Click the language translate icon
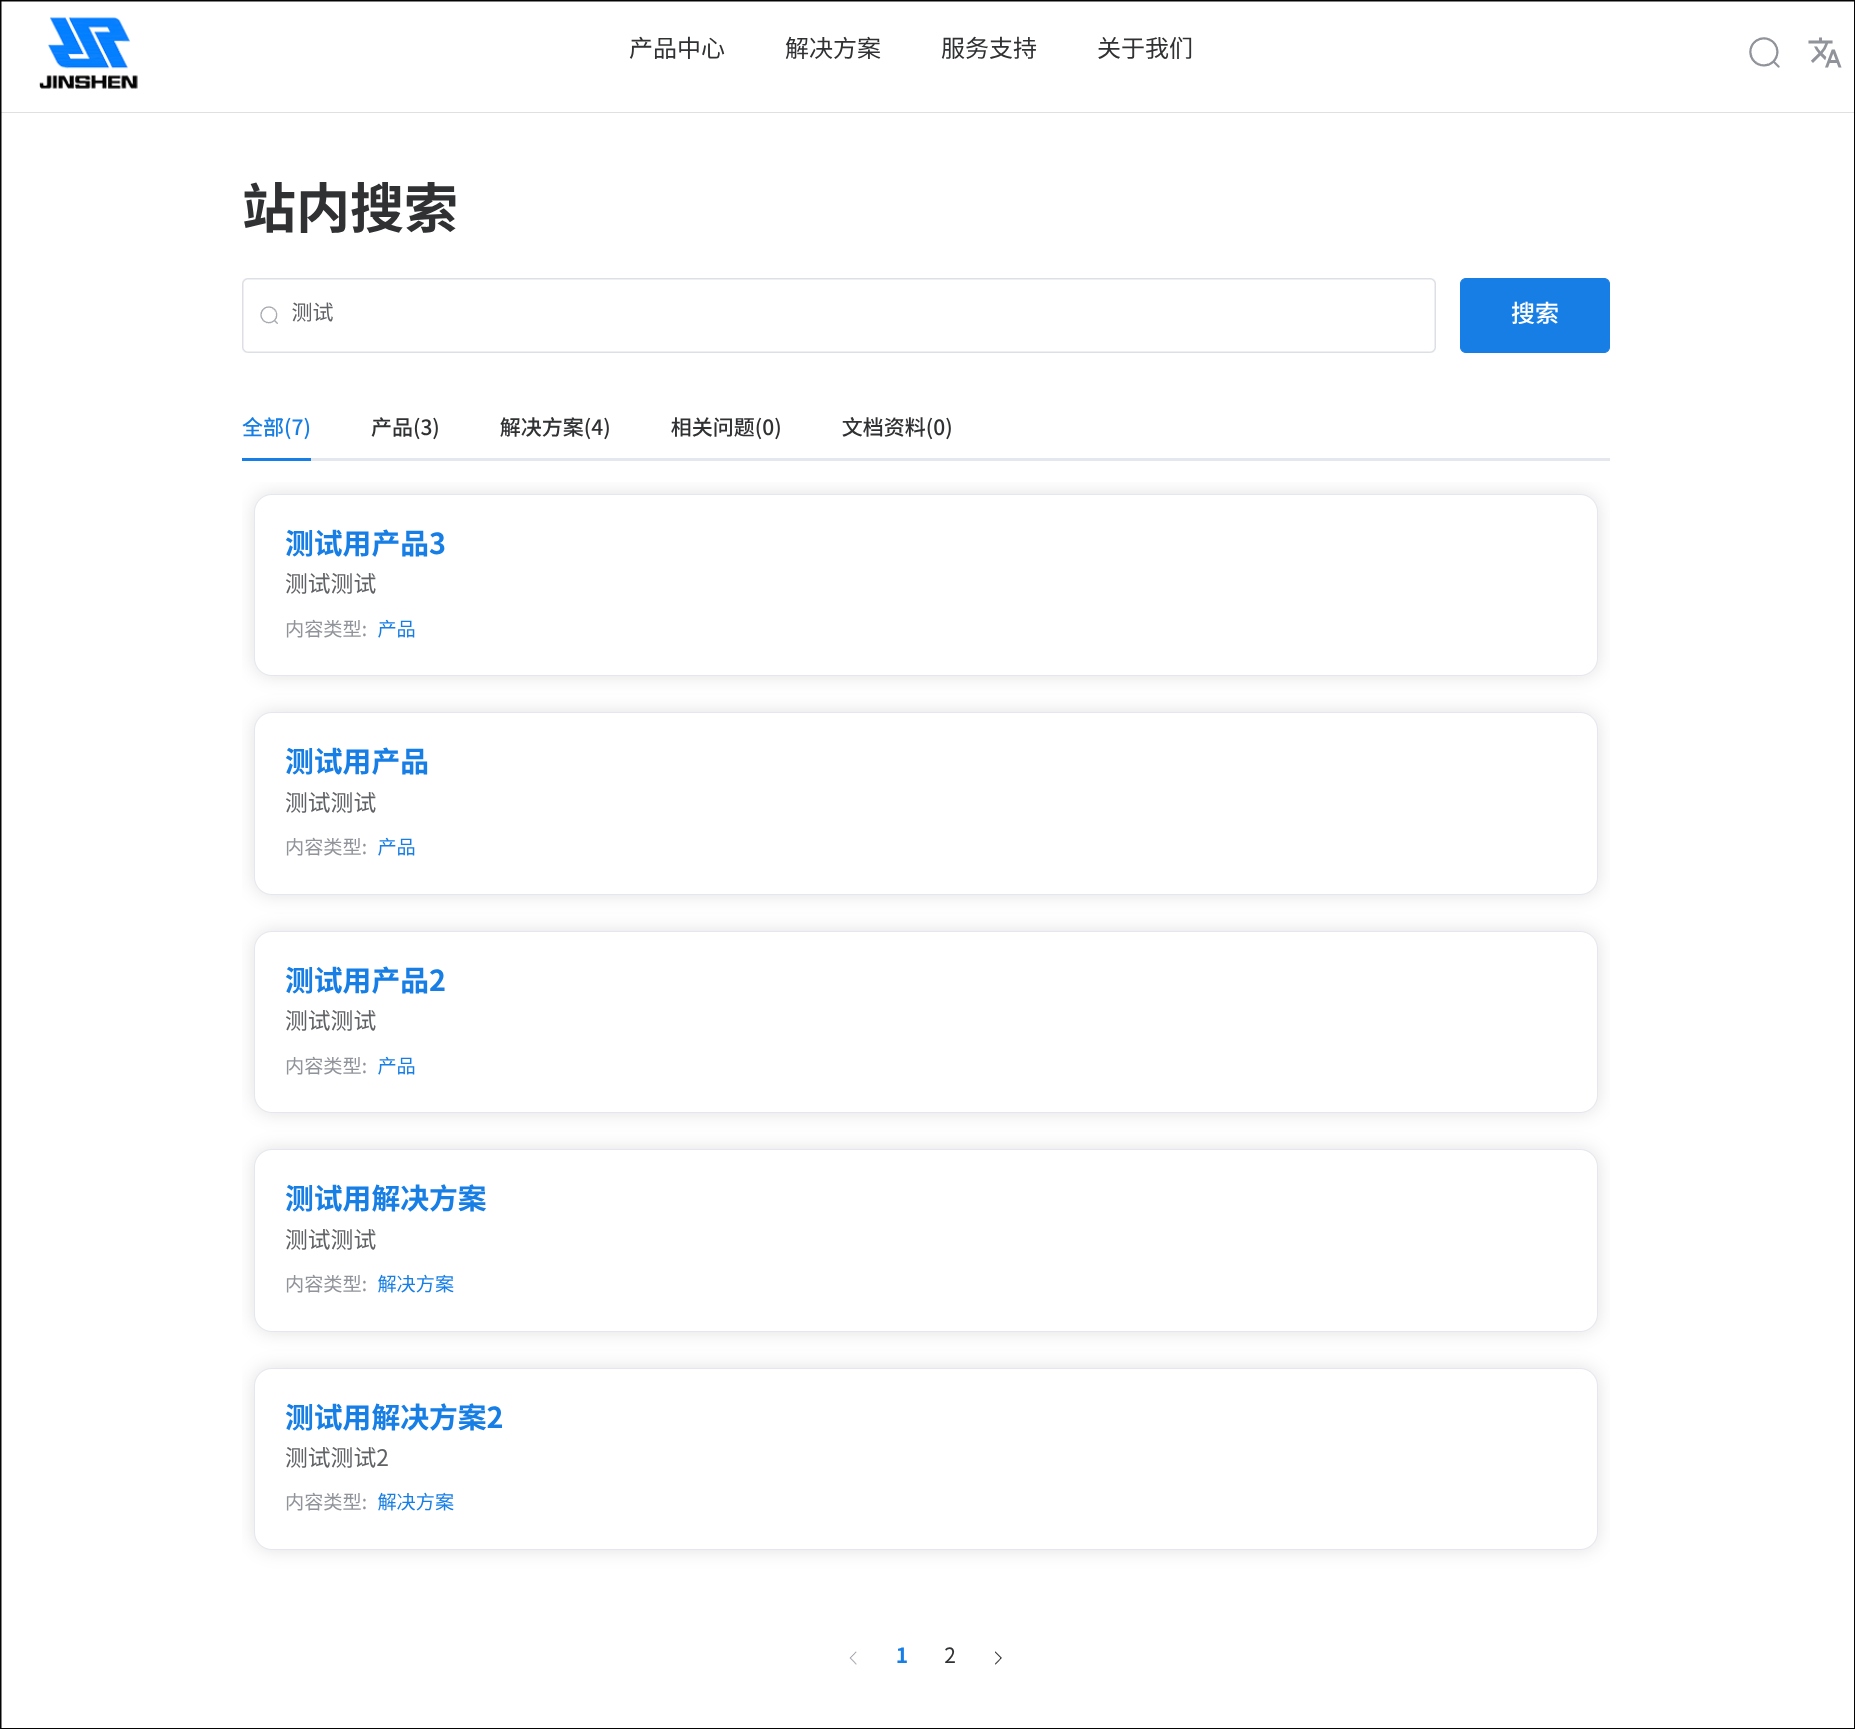Viewport: 1855px width, 1729px height. (x=1824, y=52)
